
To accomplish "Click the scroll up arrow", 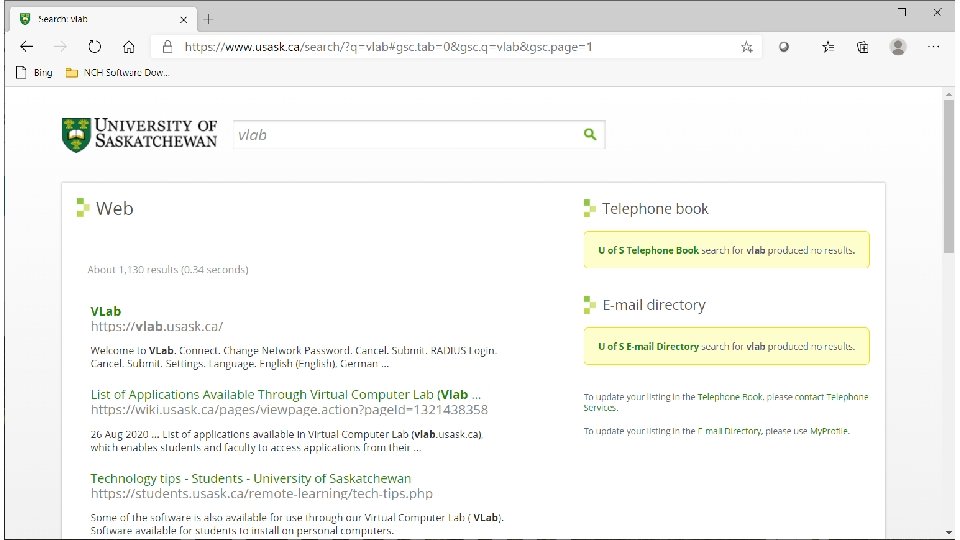I will [949, 94].
